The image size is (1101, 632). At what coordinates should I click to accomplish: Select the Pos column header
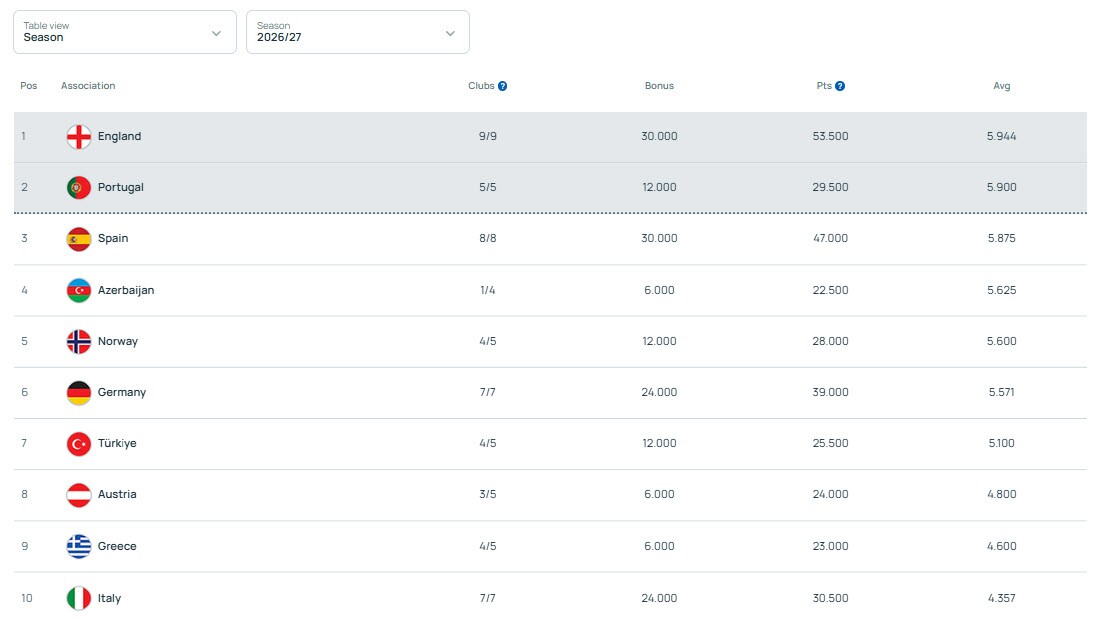(29, 86)
